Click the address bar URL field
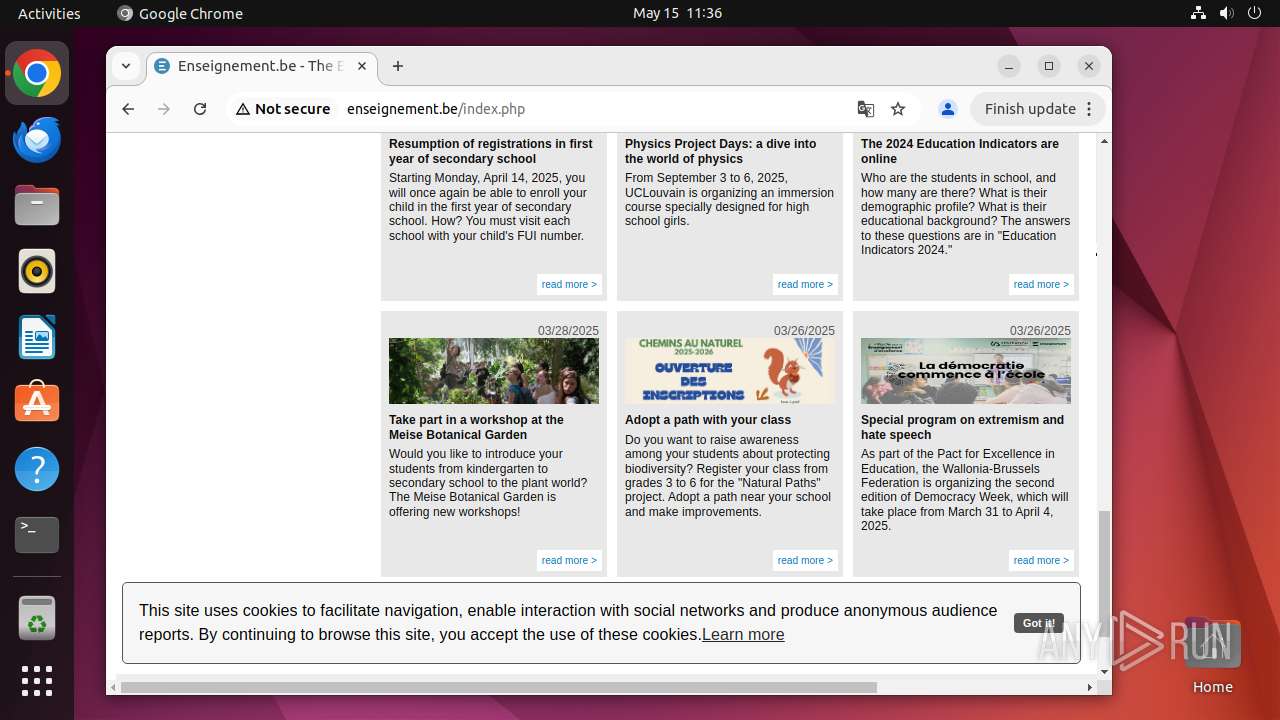This screenshot has height=720, width=1280. [x=590, y=109]
